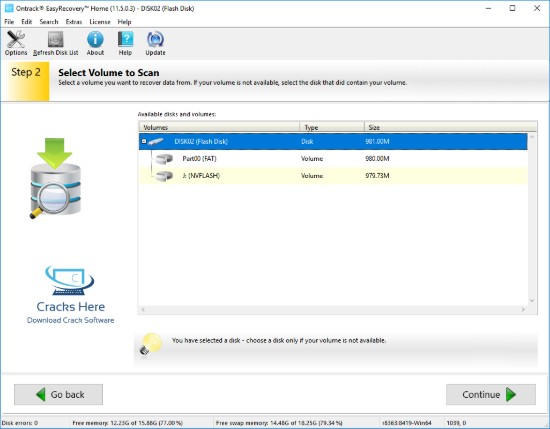The width and height of the screenshot is (550, 429).
Task: Open the Extras menu
Action: pos(74,22)
